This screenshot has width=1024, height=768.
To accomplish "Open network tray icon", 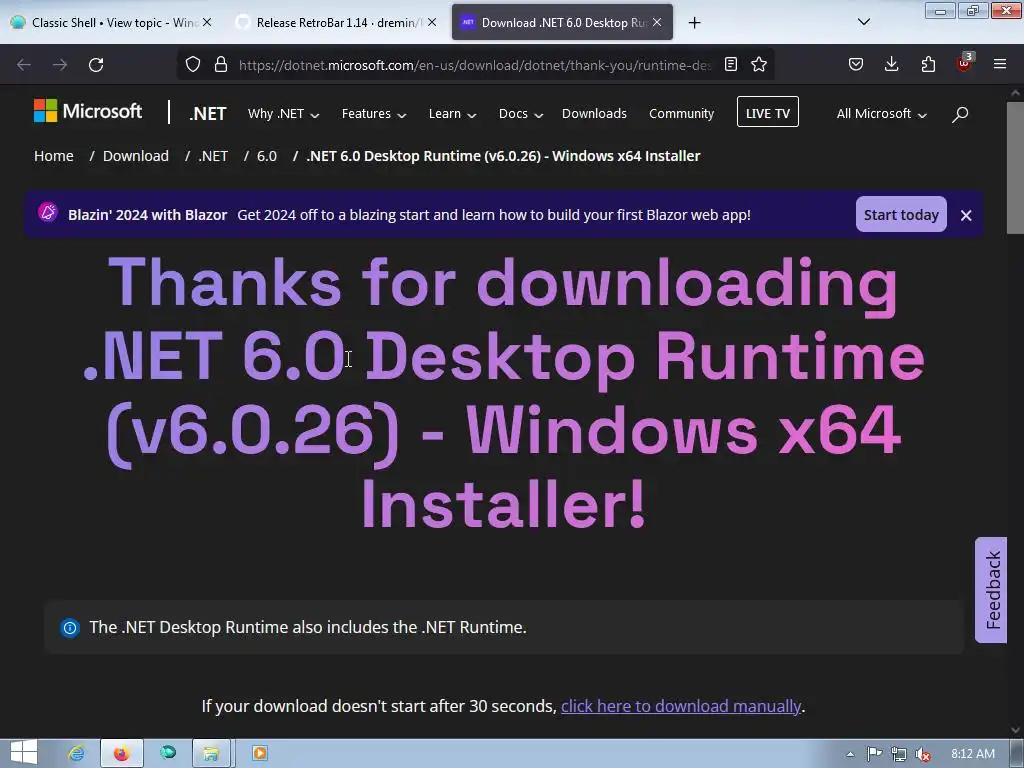I will (899, 754).
